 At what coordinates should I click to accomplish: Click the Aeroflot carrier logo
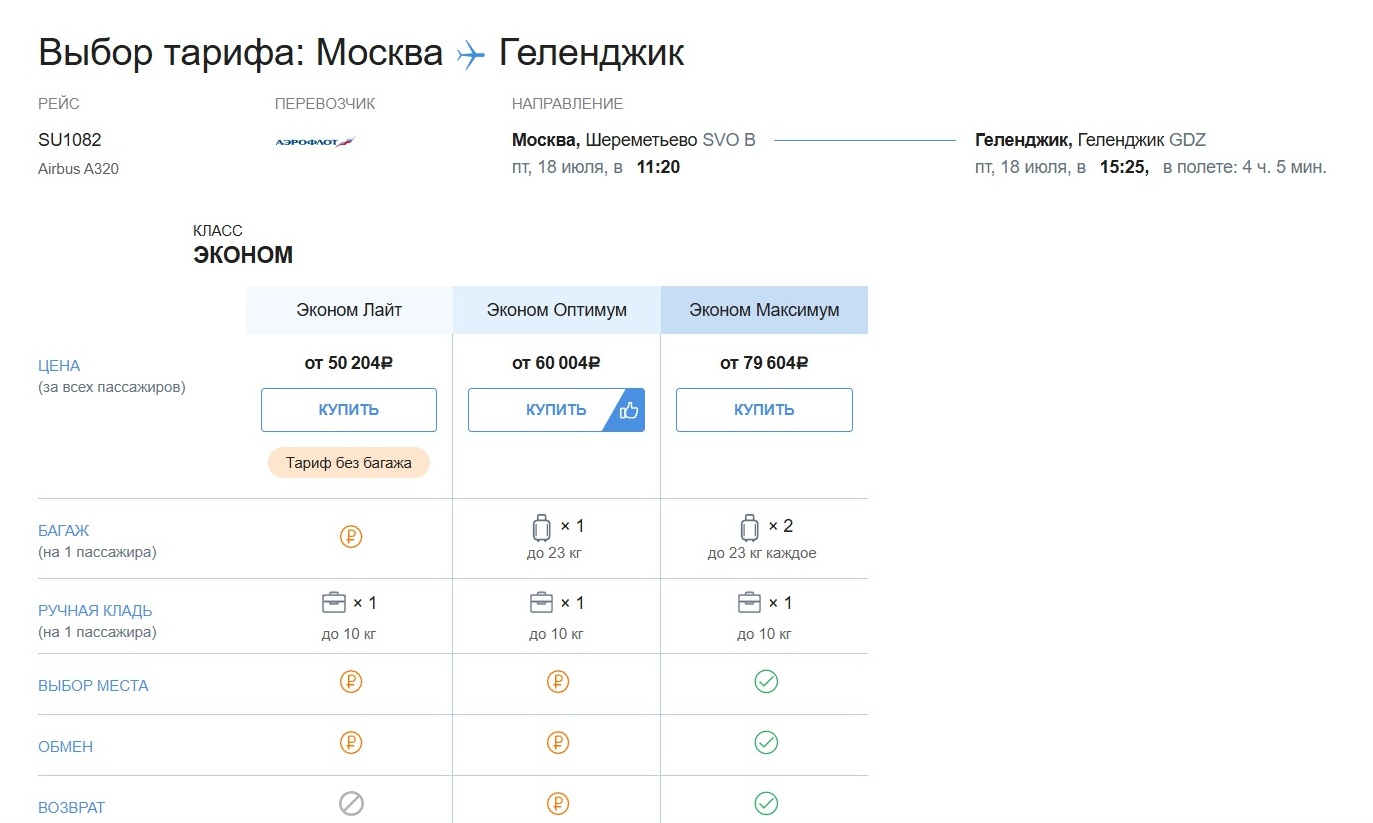(315, 142)
